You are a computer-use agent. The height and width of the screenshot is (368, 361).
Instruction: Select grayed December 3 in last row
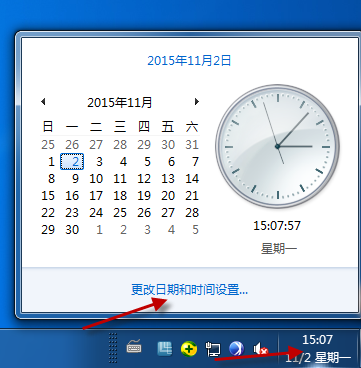147,230
